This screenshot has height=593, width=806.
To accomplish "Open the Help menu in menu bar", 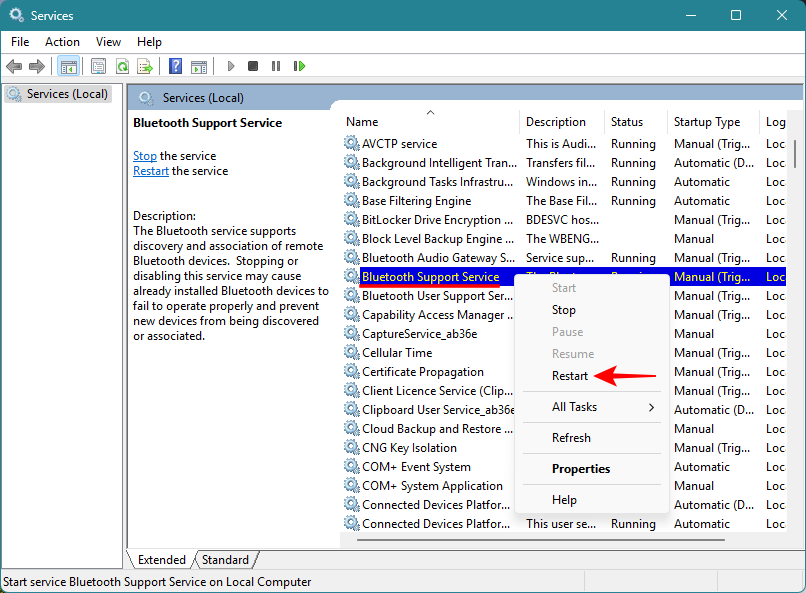I will point(149,42).
